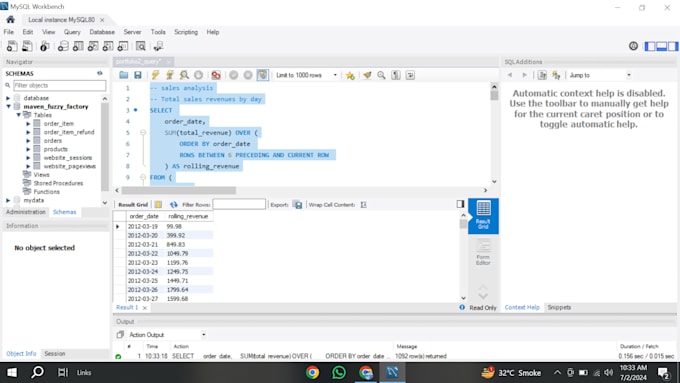Click create new table icon
The image size is (680, 383).
pyautogui.click(x=78, y=46)
